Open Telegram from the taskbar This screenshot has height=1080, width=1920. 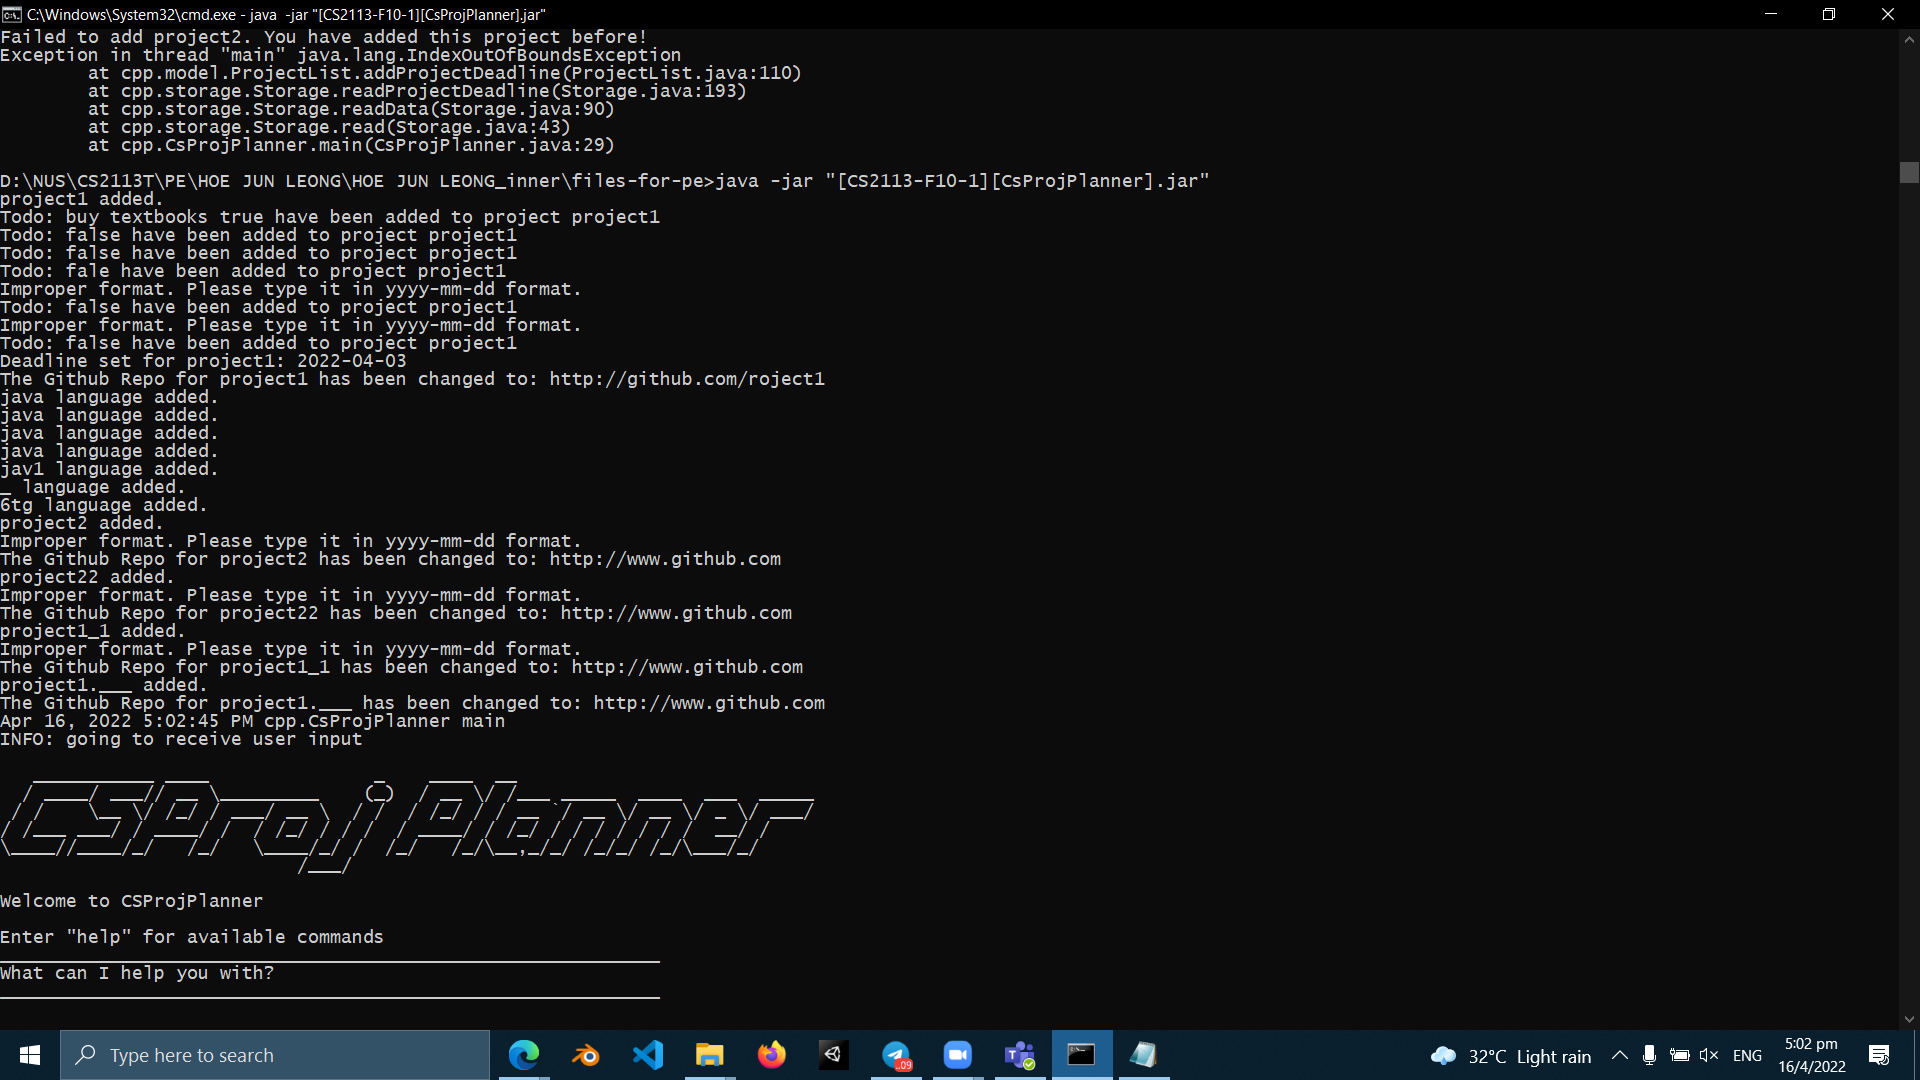tap(896, 1055)
